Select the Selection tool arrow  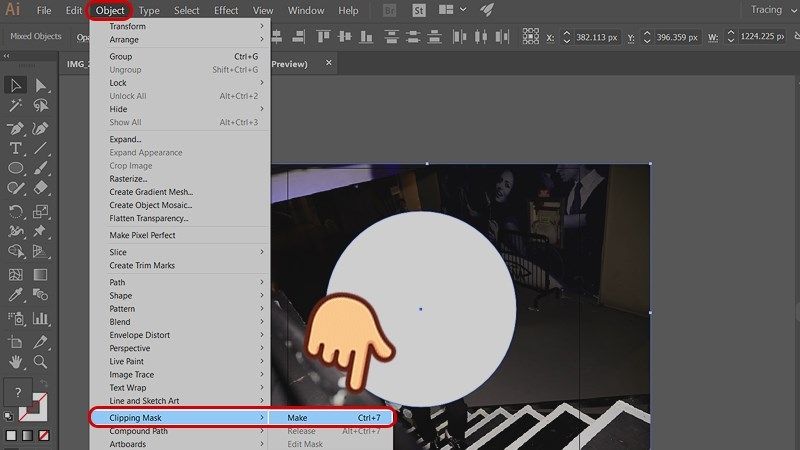pyautogui.click(x=15, y=85)
